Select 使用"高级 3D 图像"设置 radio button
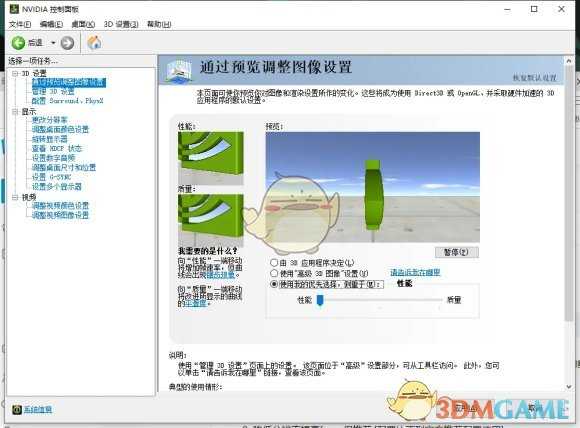 [x=274, y=273]
